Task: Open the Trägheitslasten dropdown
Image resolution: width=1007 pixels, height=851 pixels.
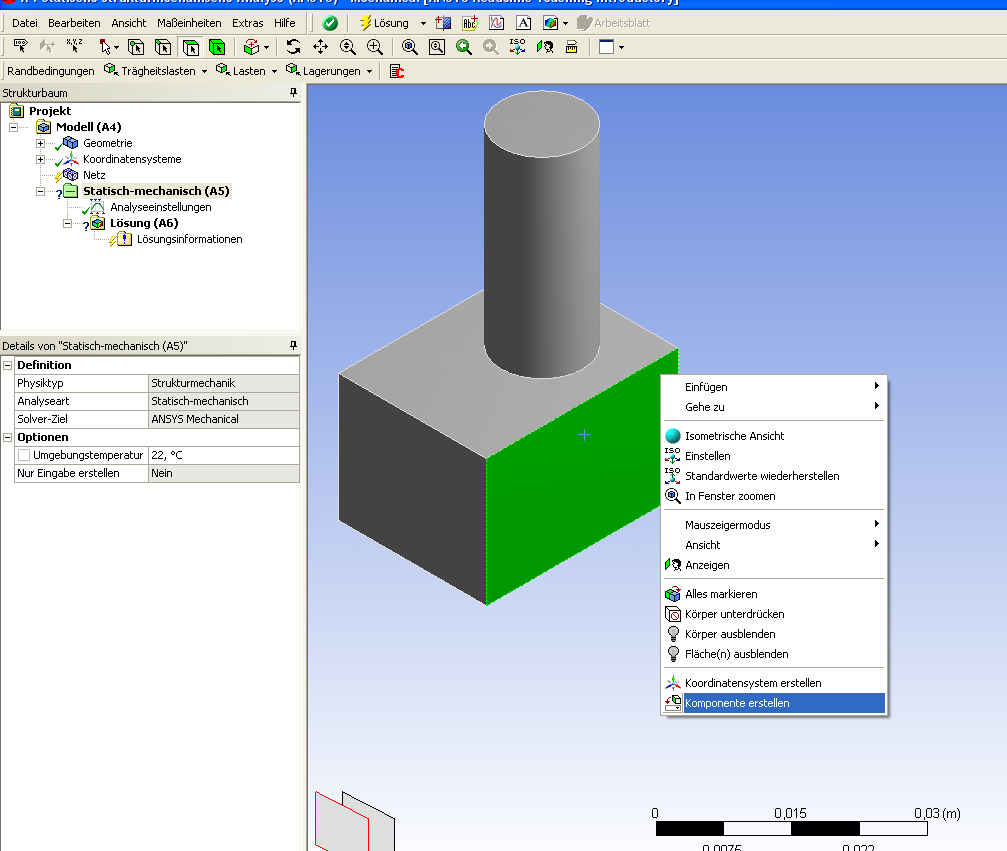Action: (x=204, y=71)
